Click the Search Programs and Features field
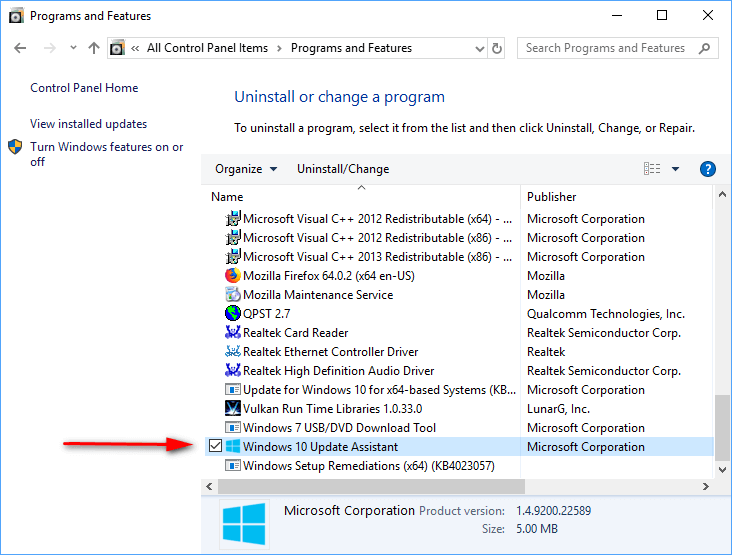 610,48
